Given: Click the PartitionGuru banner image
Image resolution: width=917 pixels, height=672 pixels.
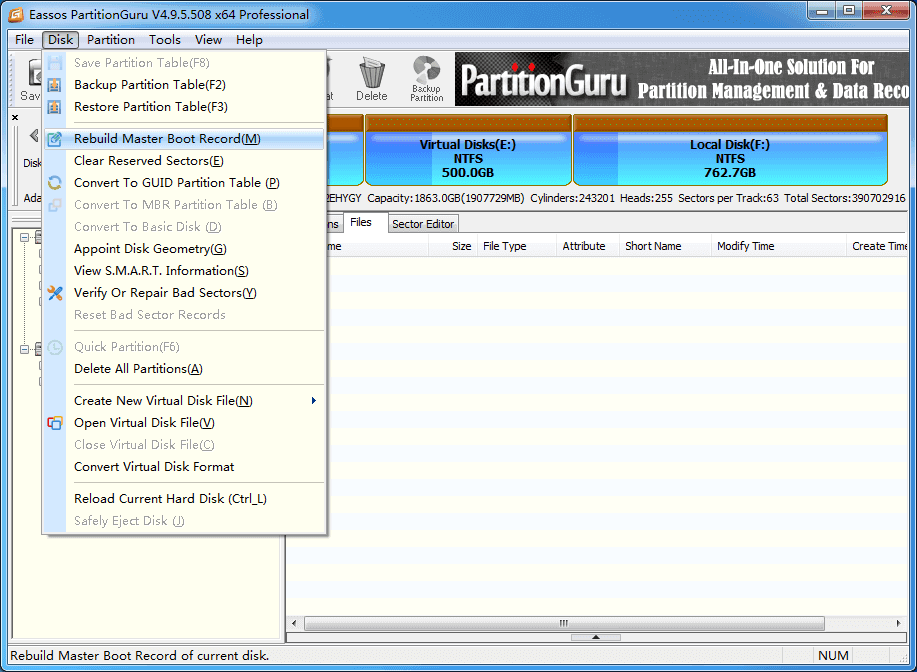Looking at the screenshot, I should pos(682,80).
